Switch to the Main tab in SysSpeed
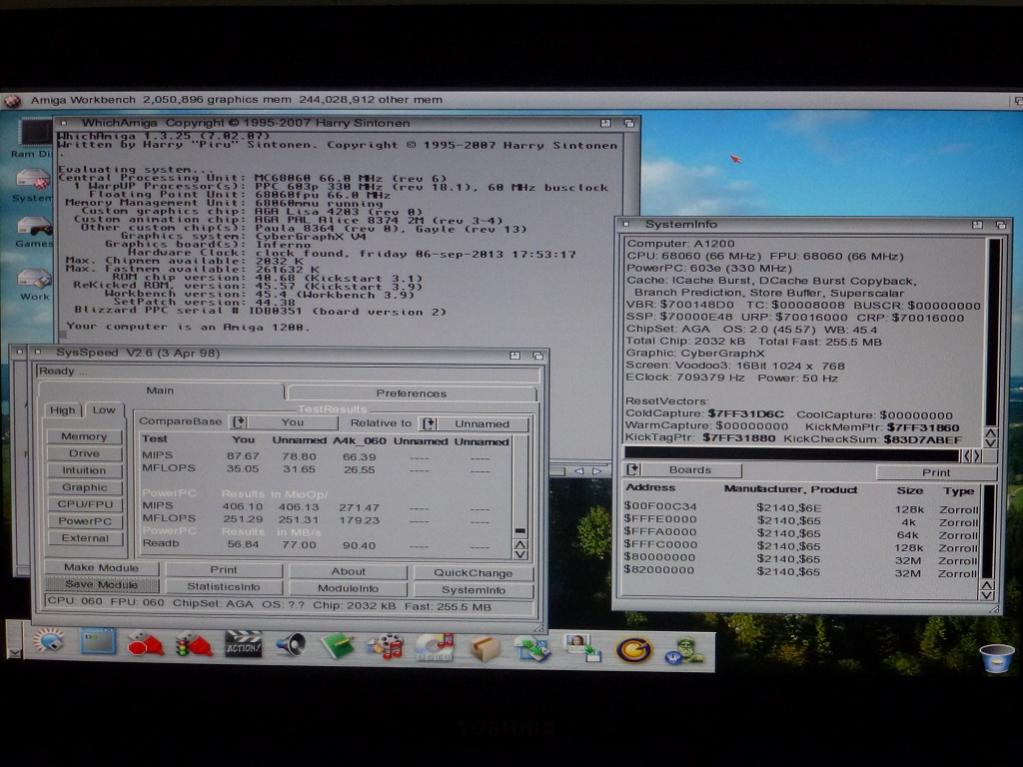Screen dimensions: 1023x767 point(160,391)
